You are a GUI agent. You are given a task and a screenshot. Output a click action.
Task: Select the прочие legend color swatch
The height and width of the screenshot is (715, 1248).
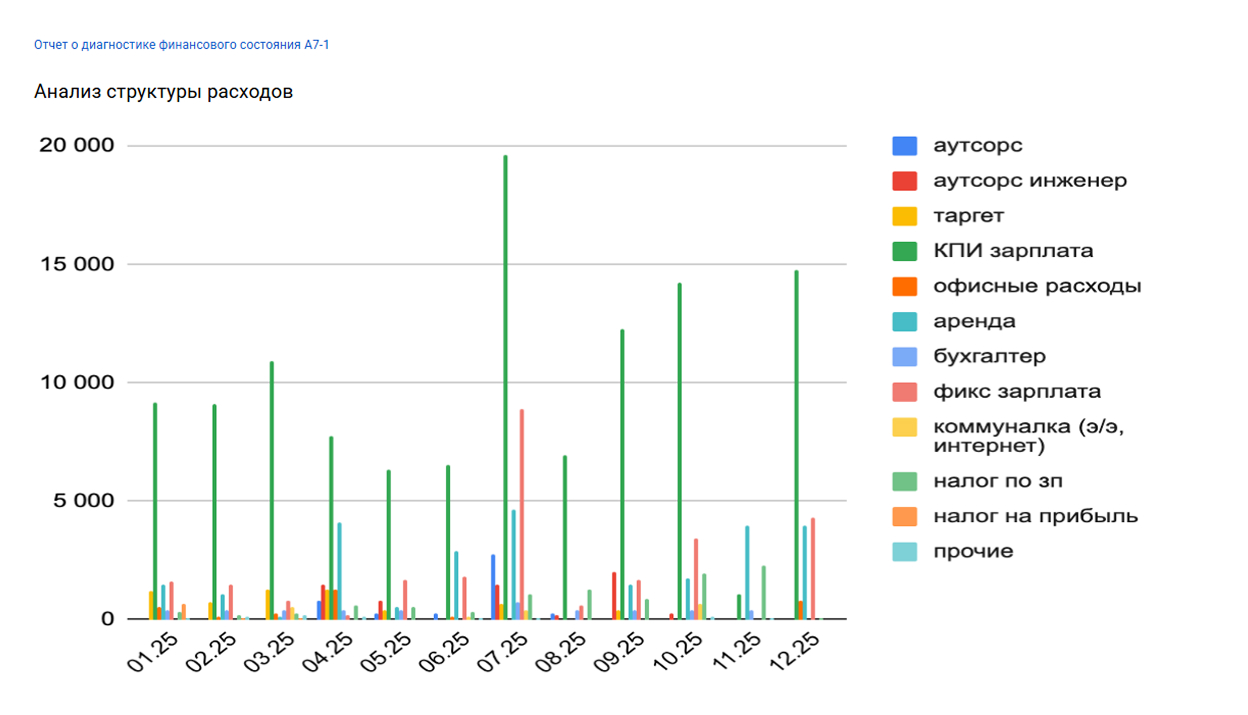pyautogui.click(x=905, y=551)
